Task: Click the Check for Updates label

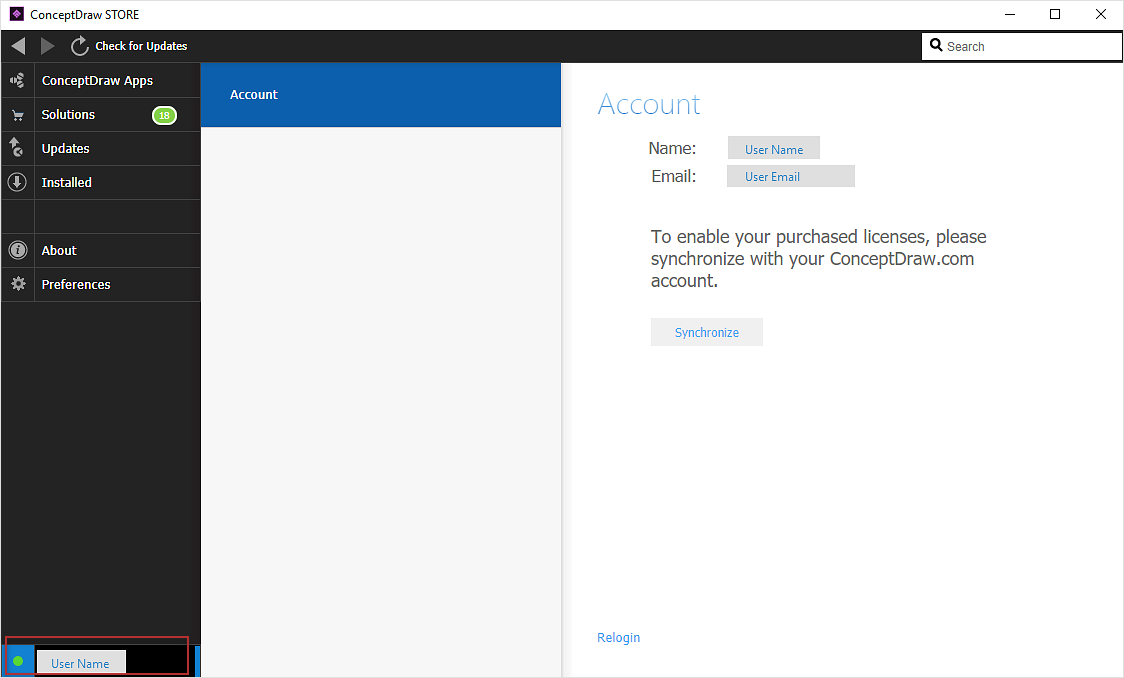Action: (141, 46)
